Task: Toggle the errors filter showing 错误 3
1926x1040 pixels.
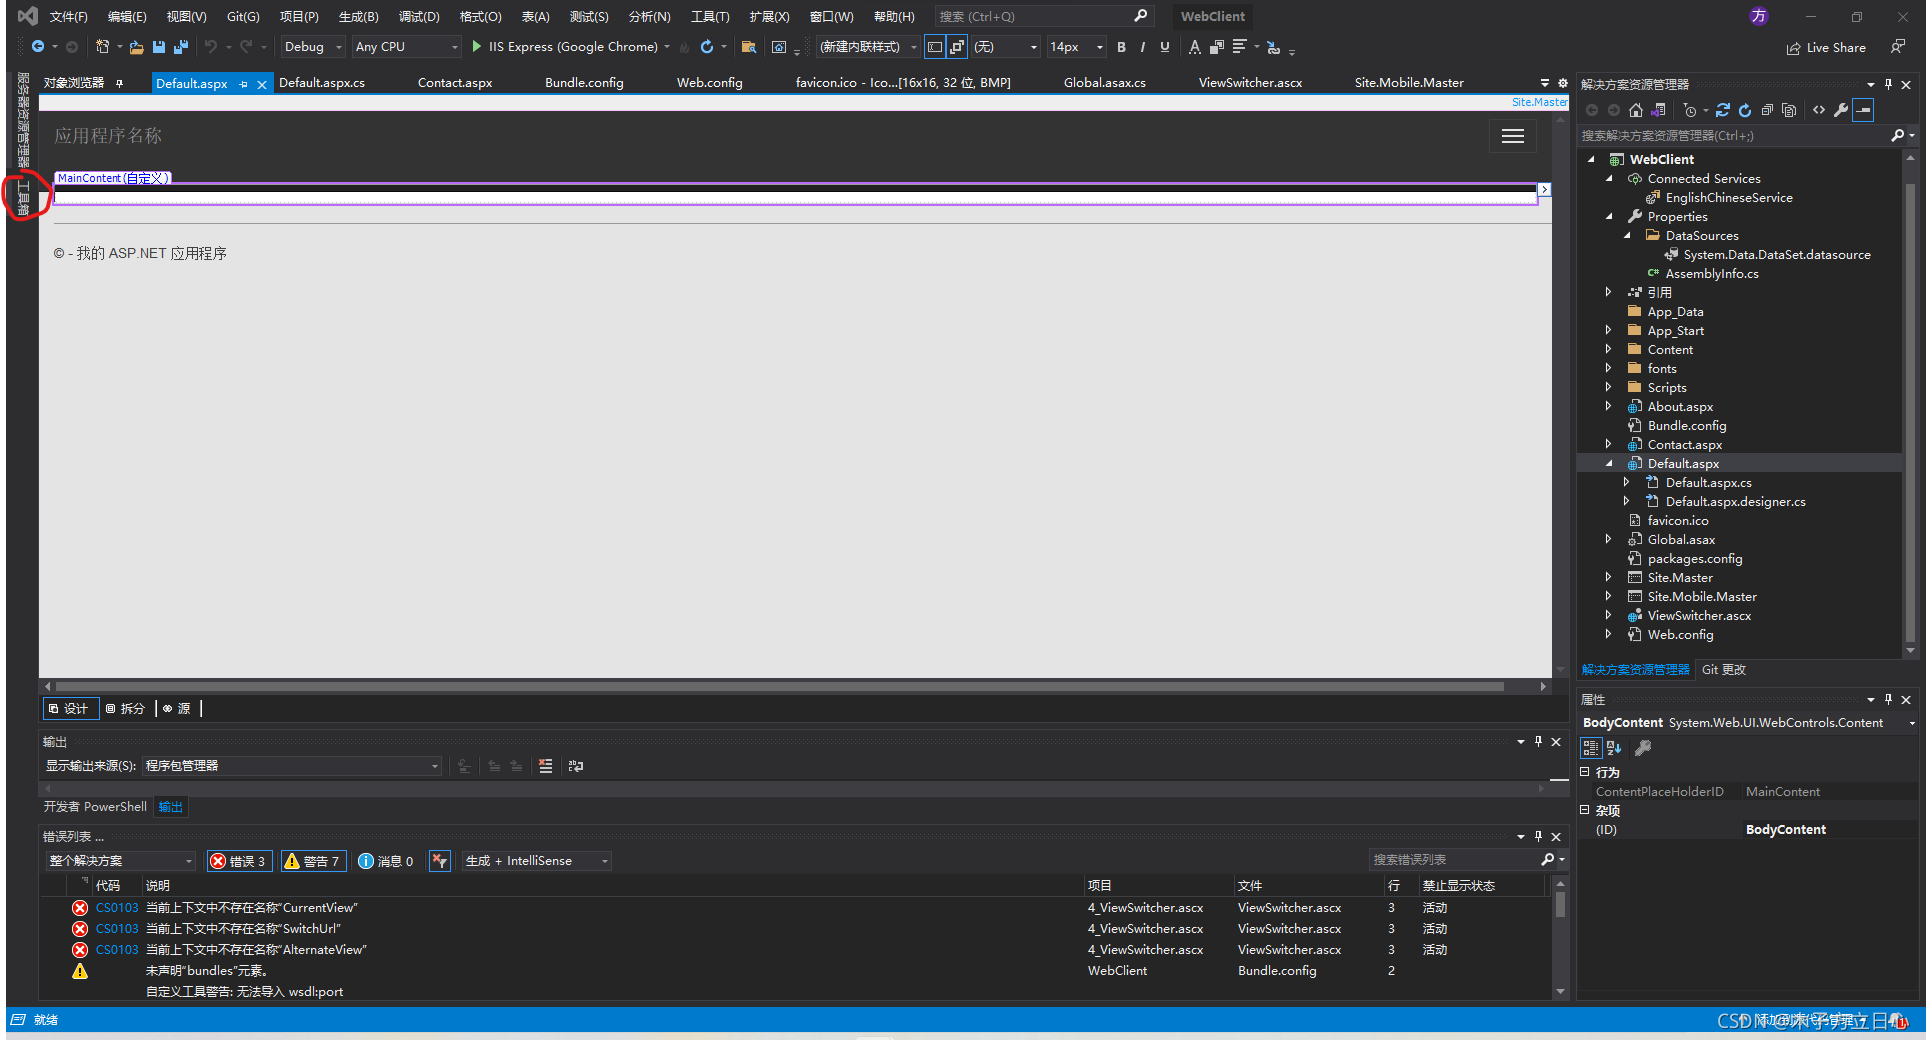Action: (238, 861)
